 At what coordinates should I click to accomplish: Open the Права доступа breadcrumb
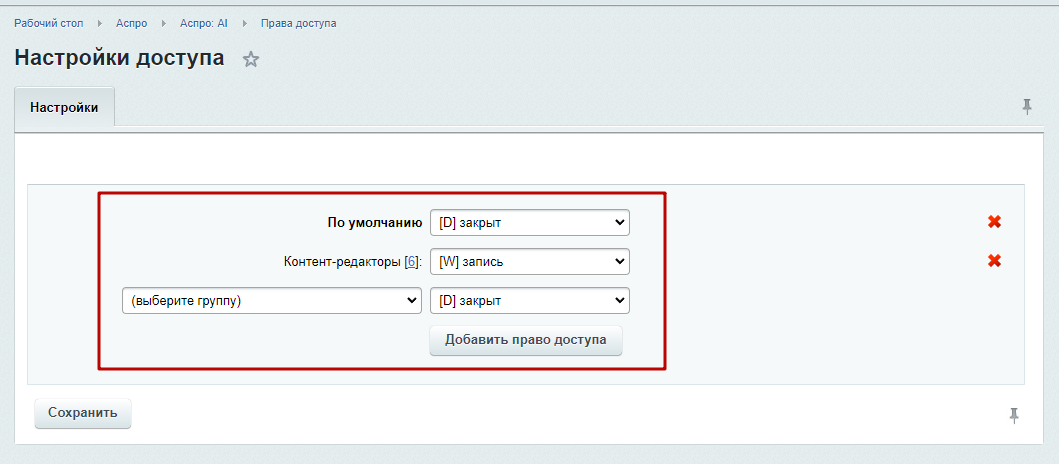coord(299,24)
